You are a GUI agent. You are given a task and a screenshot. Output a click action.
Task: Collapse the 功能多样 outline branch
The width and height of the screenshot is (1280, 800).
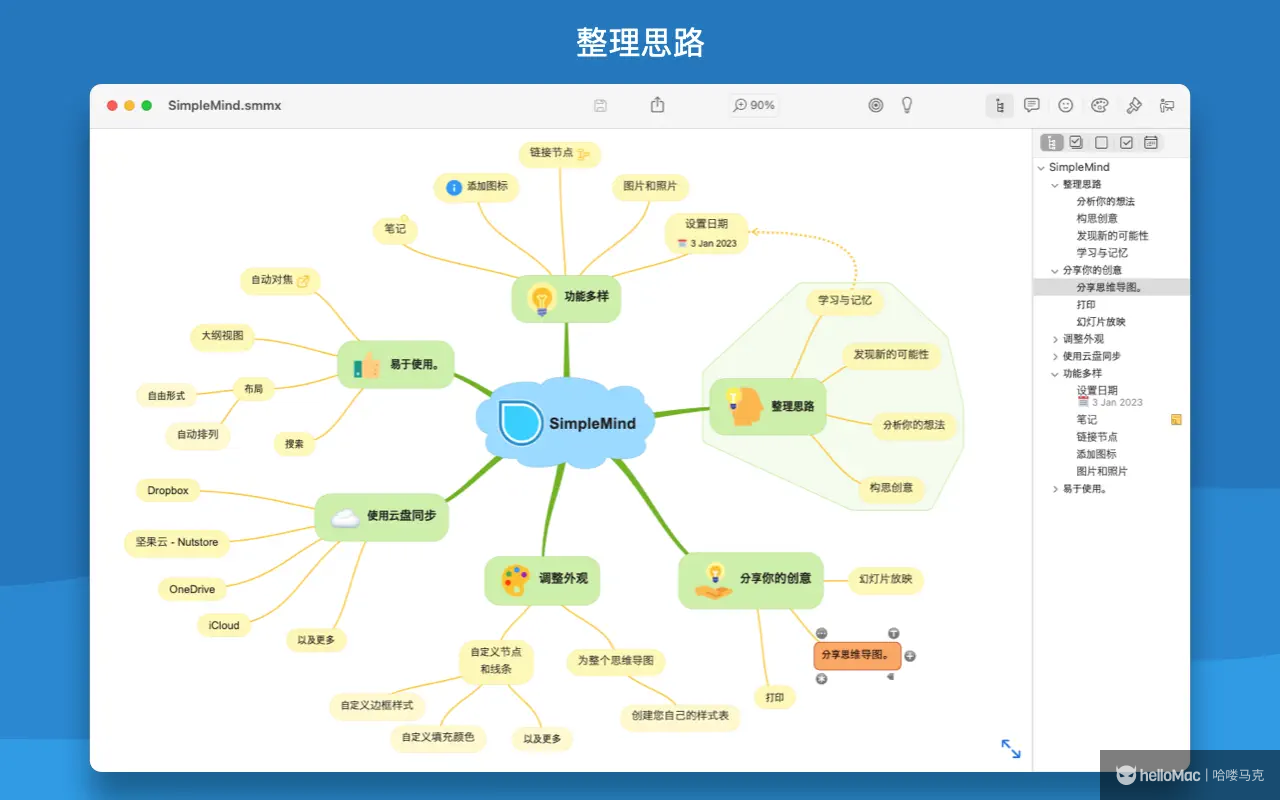(x=1055, y=374)
